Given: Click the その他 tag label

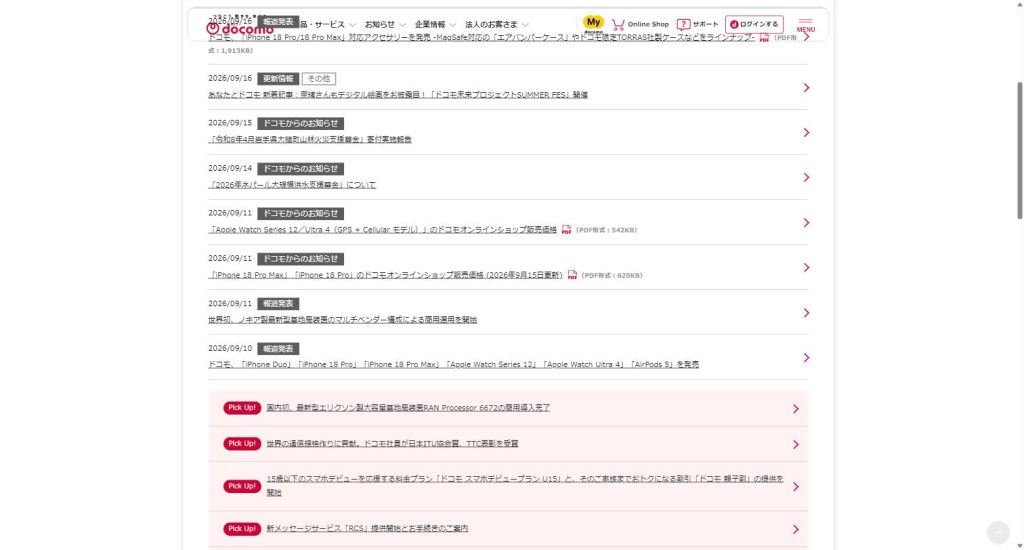Looking at the screenshot, I should [319, 79].
